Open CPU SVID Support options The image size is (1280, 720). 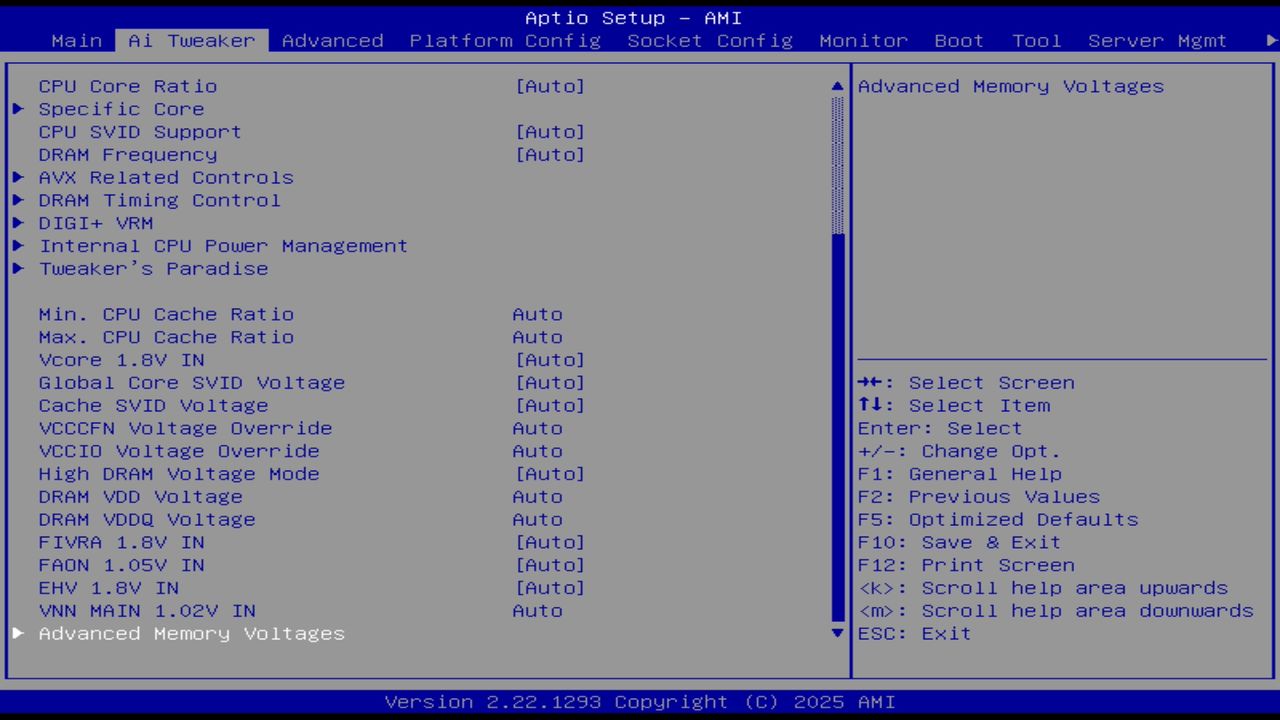(551, 131)
